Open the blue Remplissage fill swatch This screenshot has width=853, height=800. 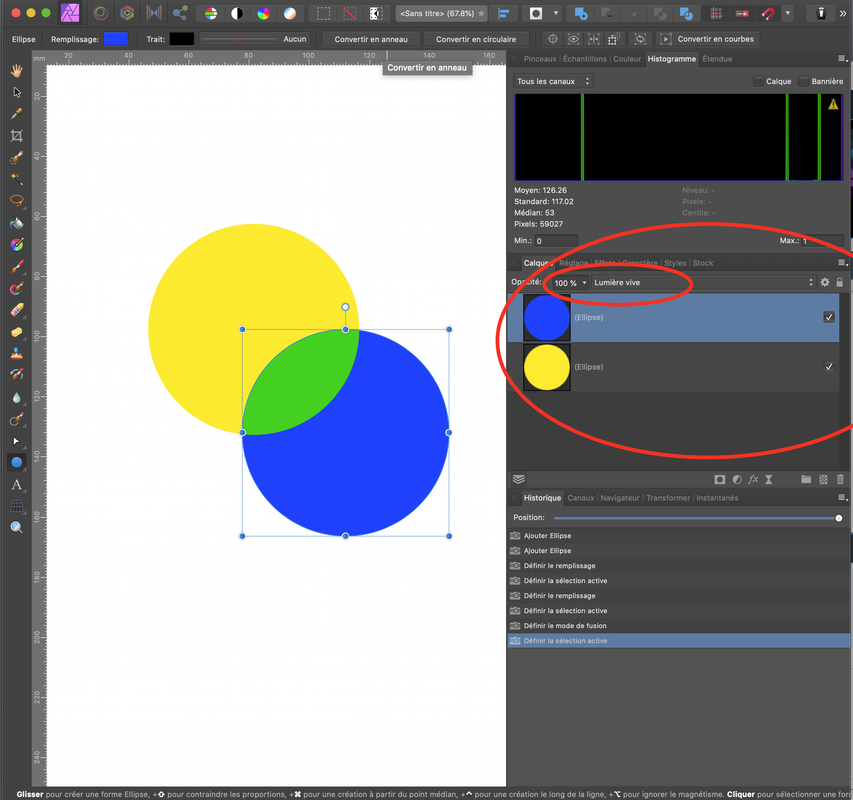116,39
